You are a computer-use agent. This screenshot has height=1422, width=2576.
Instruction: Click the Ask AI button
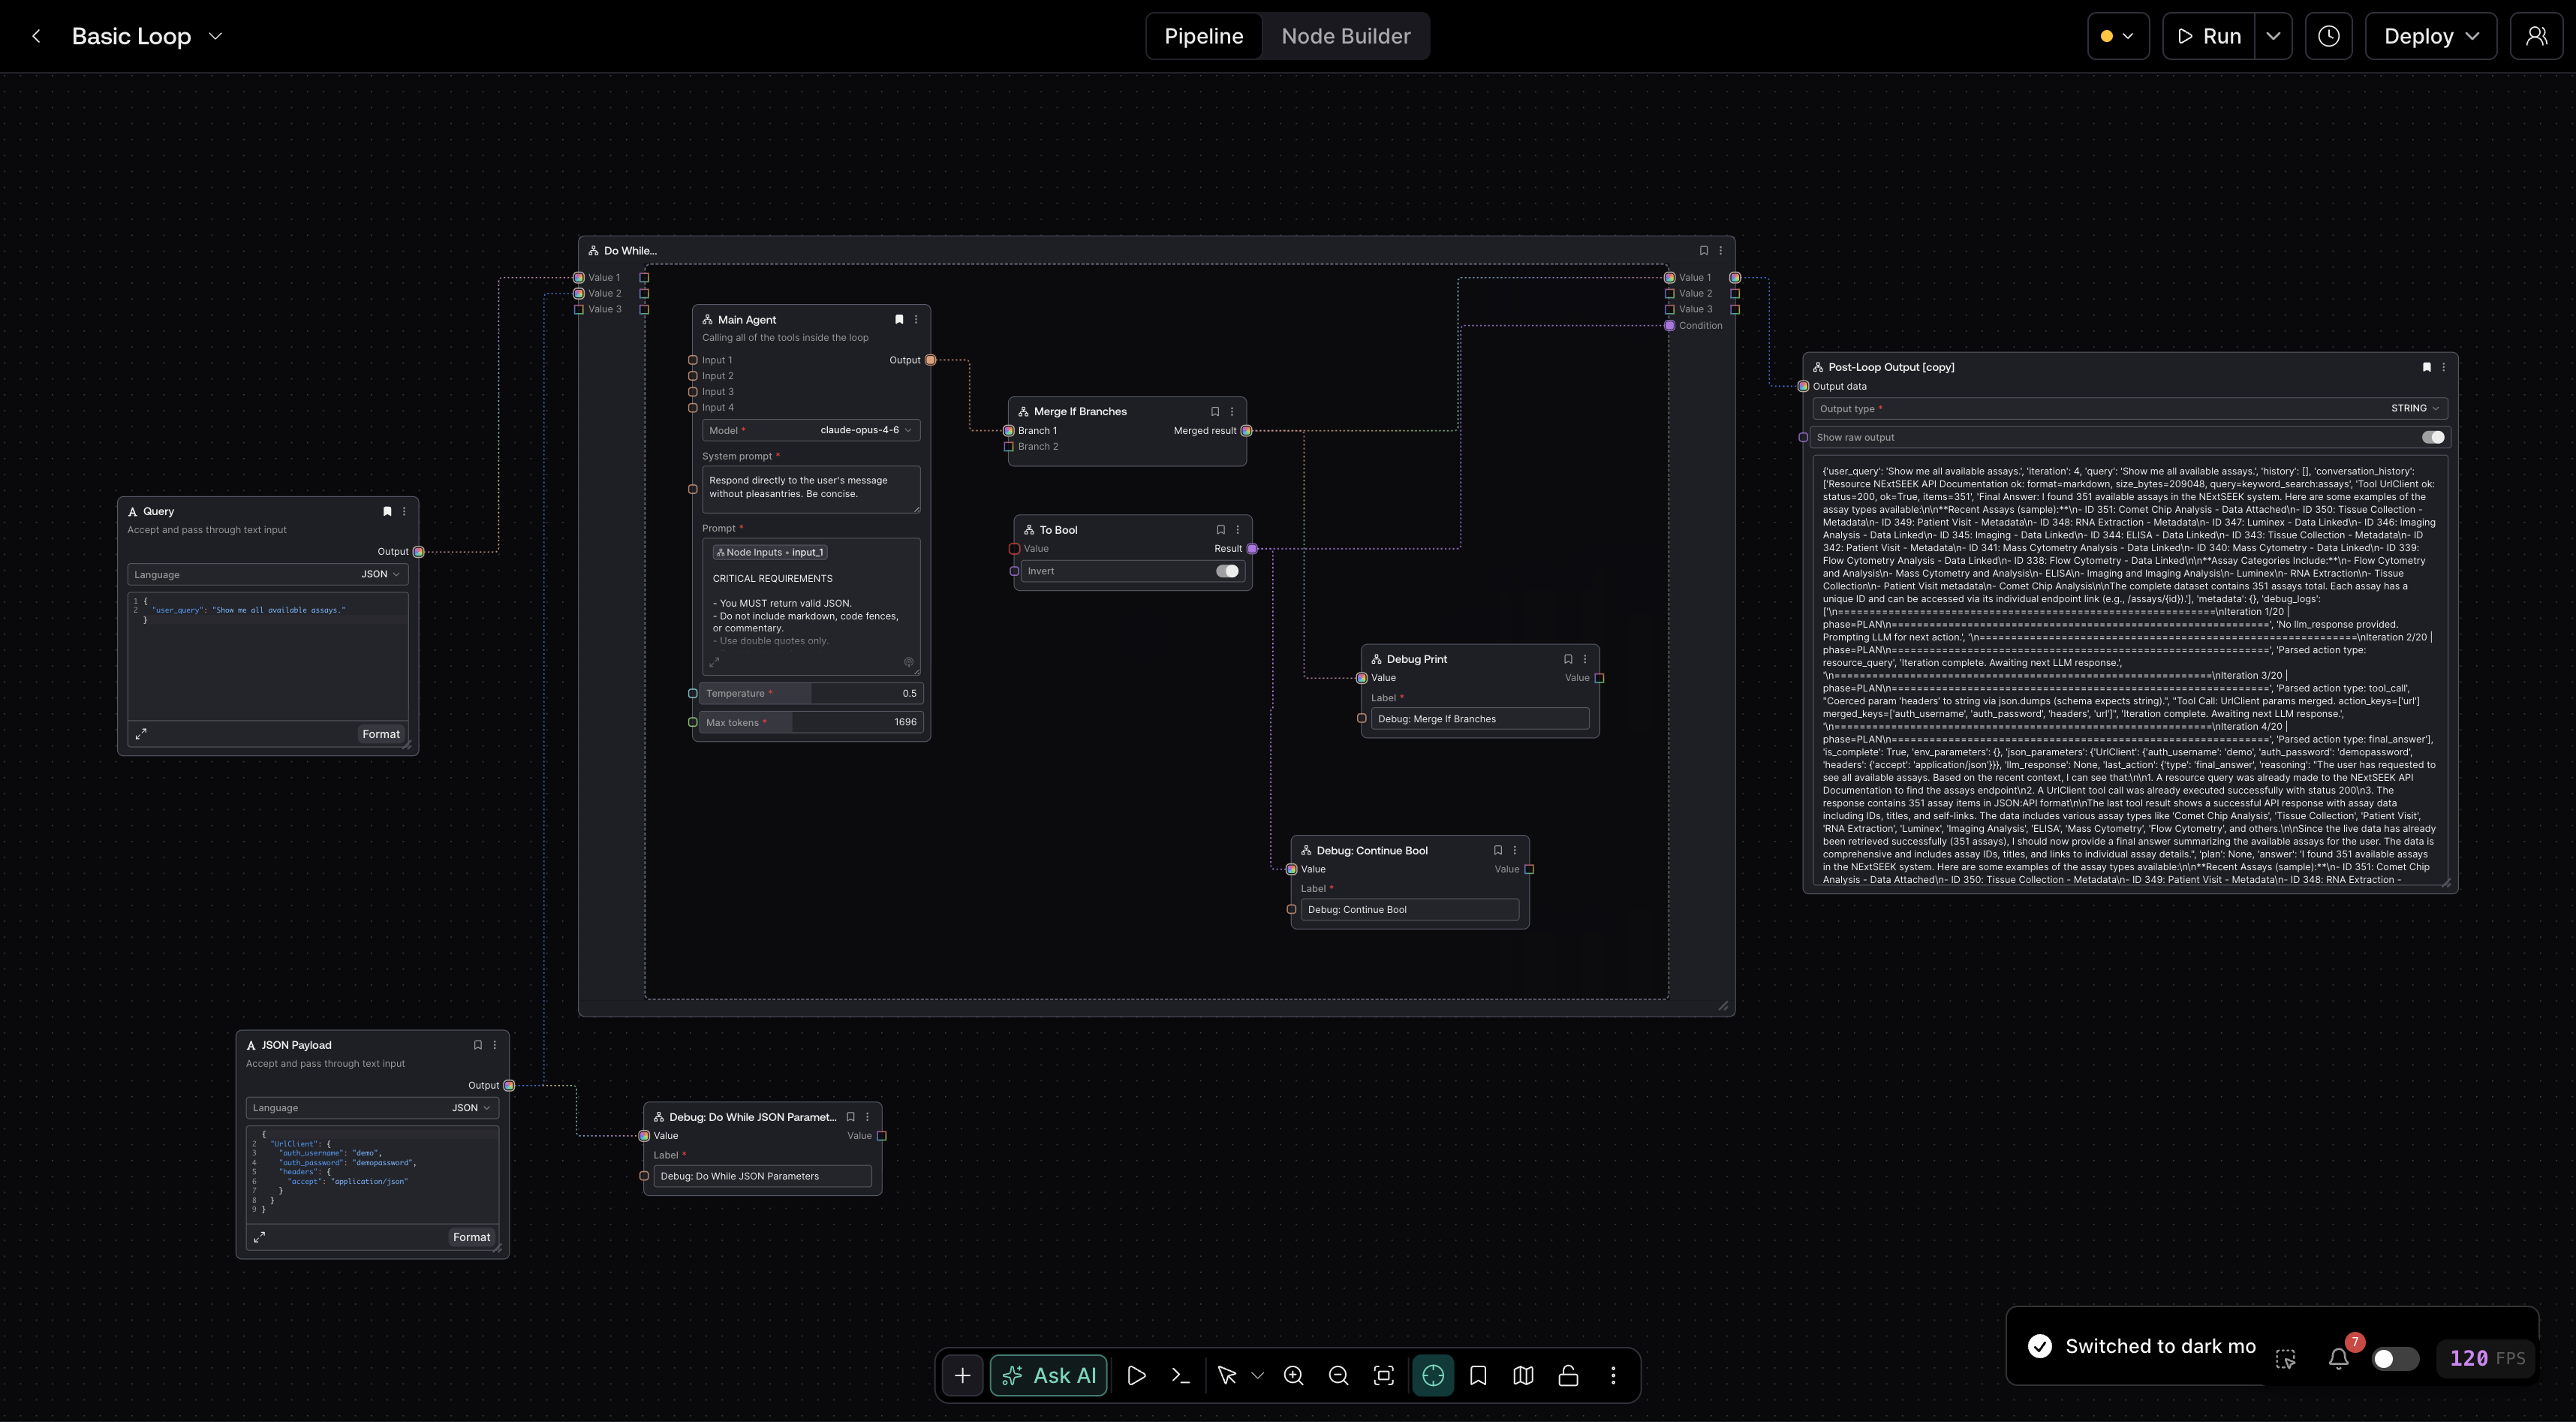pyautogui.click(x=1049, y=1375)
